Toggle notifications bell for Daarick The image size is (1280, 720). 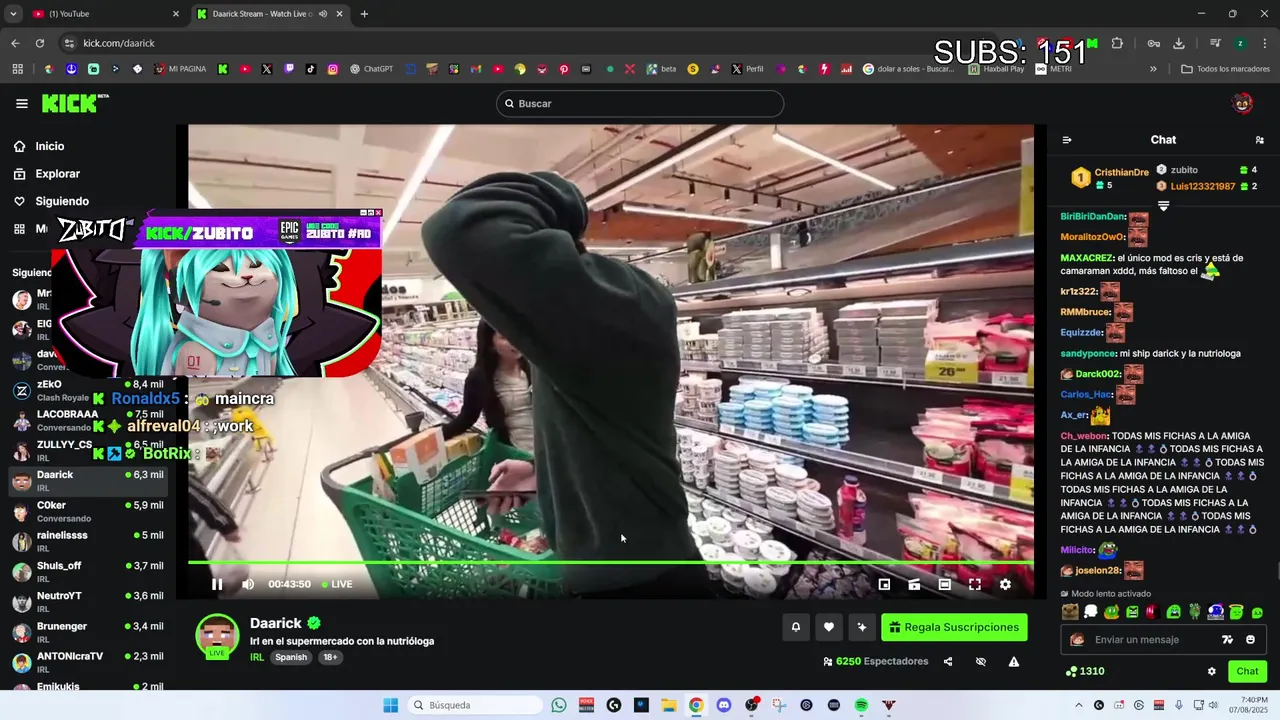pos(796,627)
